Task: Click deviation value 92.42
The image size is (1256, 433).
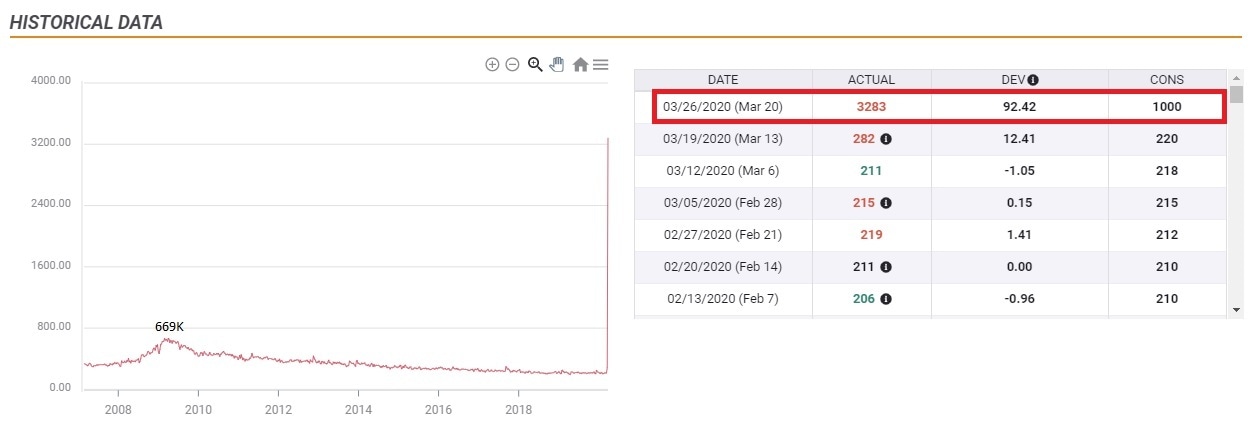Action: pos(1019,107)
